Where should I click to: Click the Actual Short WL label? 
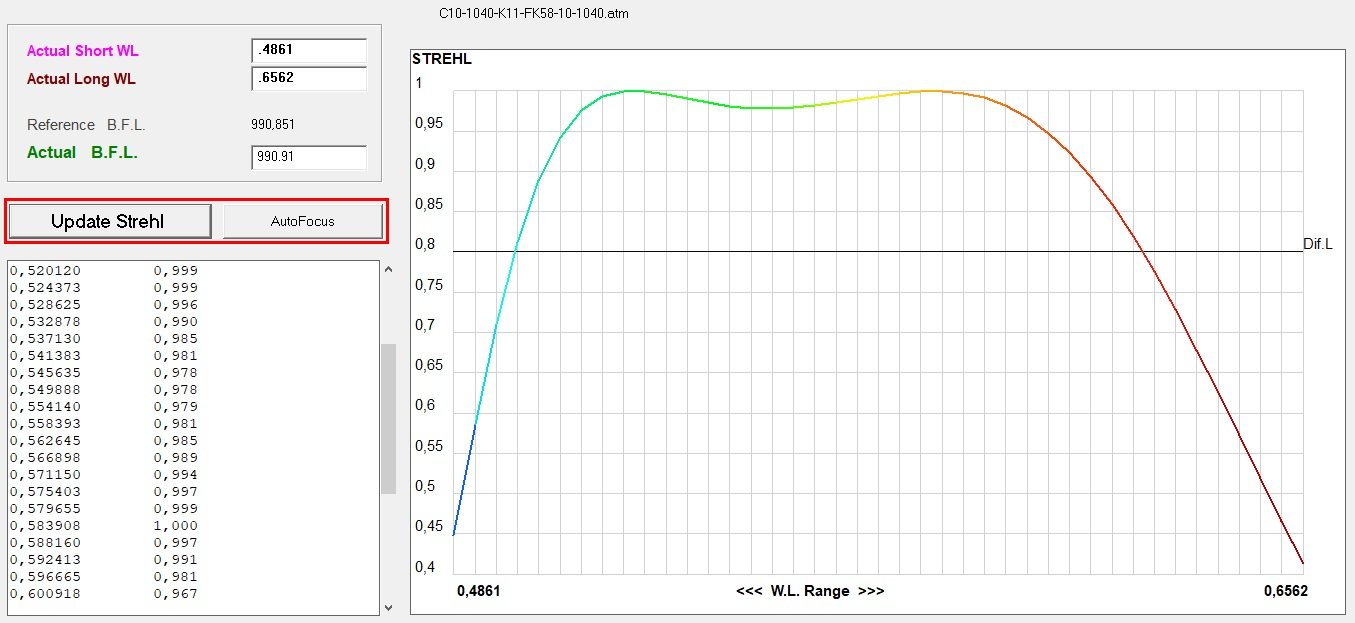[83, 50]
